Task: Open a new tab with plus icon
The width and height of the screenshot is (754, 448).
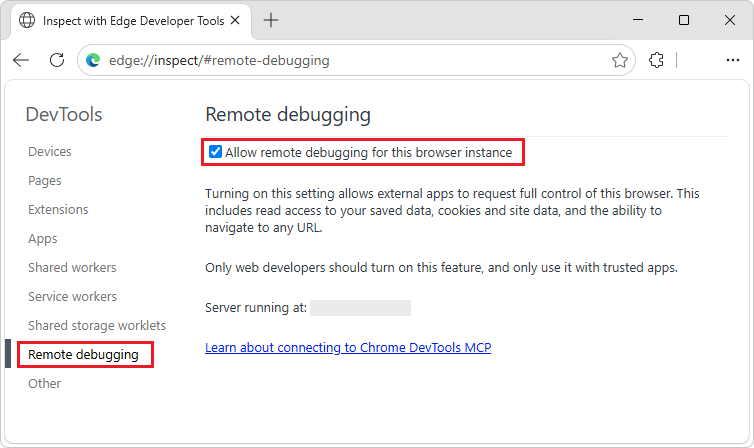Action: coord(271,20)
